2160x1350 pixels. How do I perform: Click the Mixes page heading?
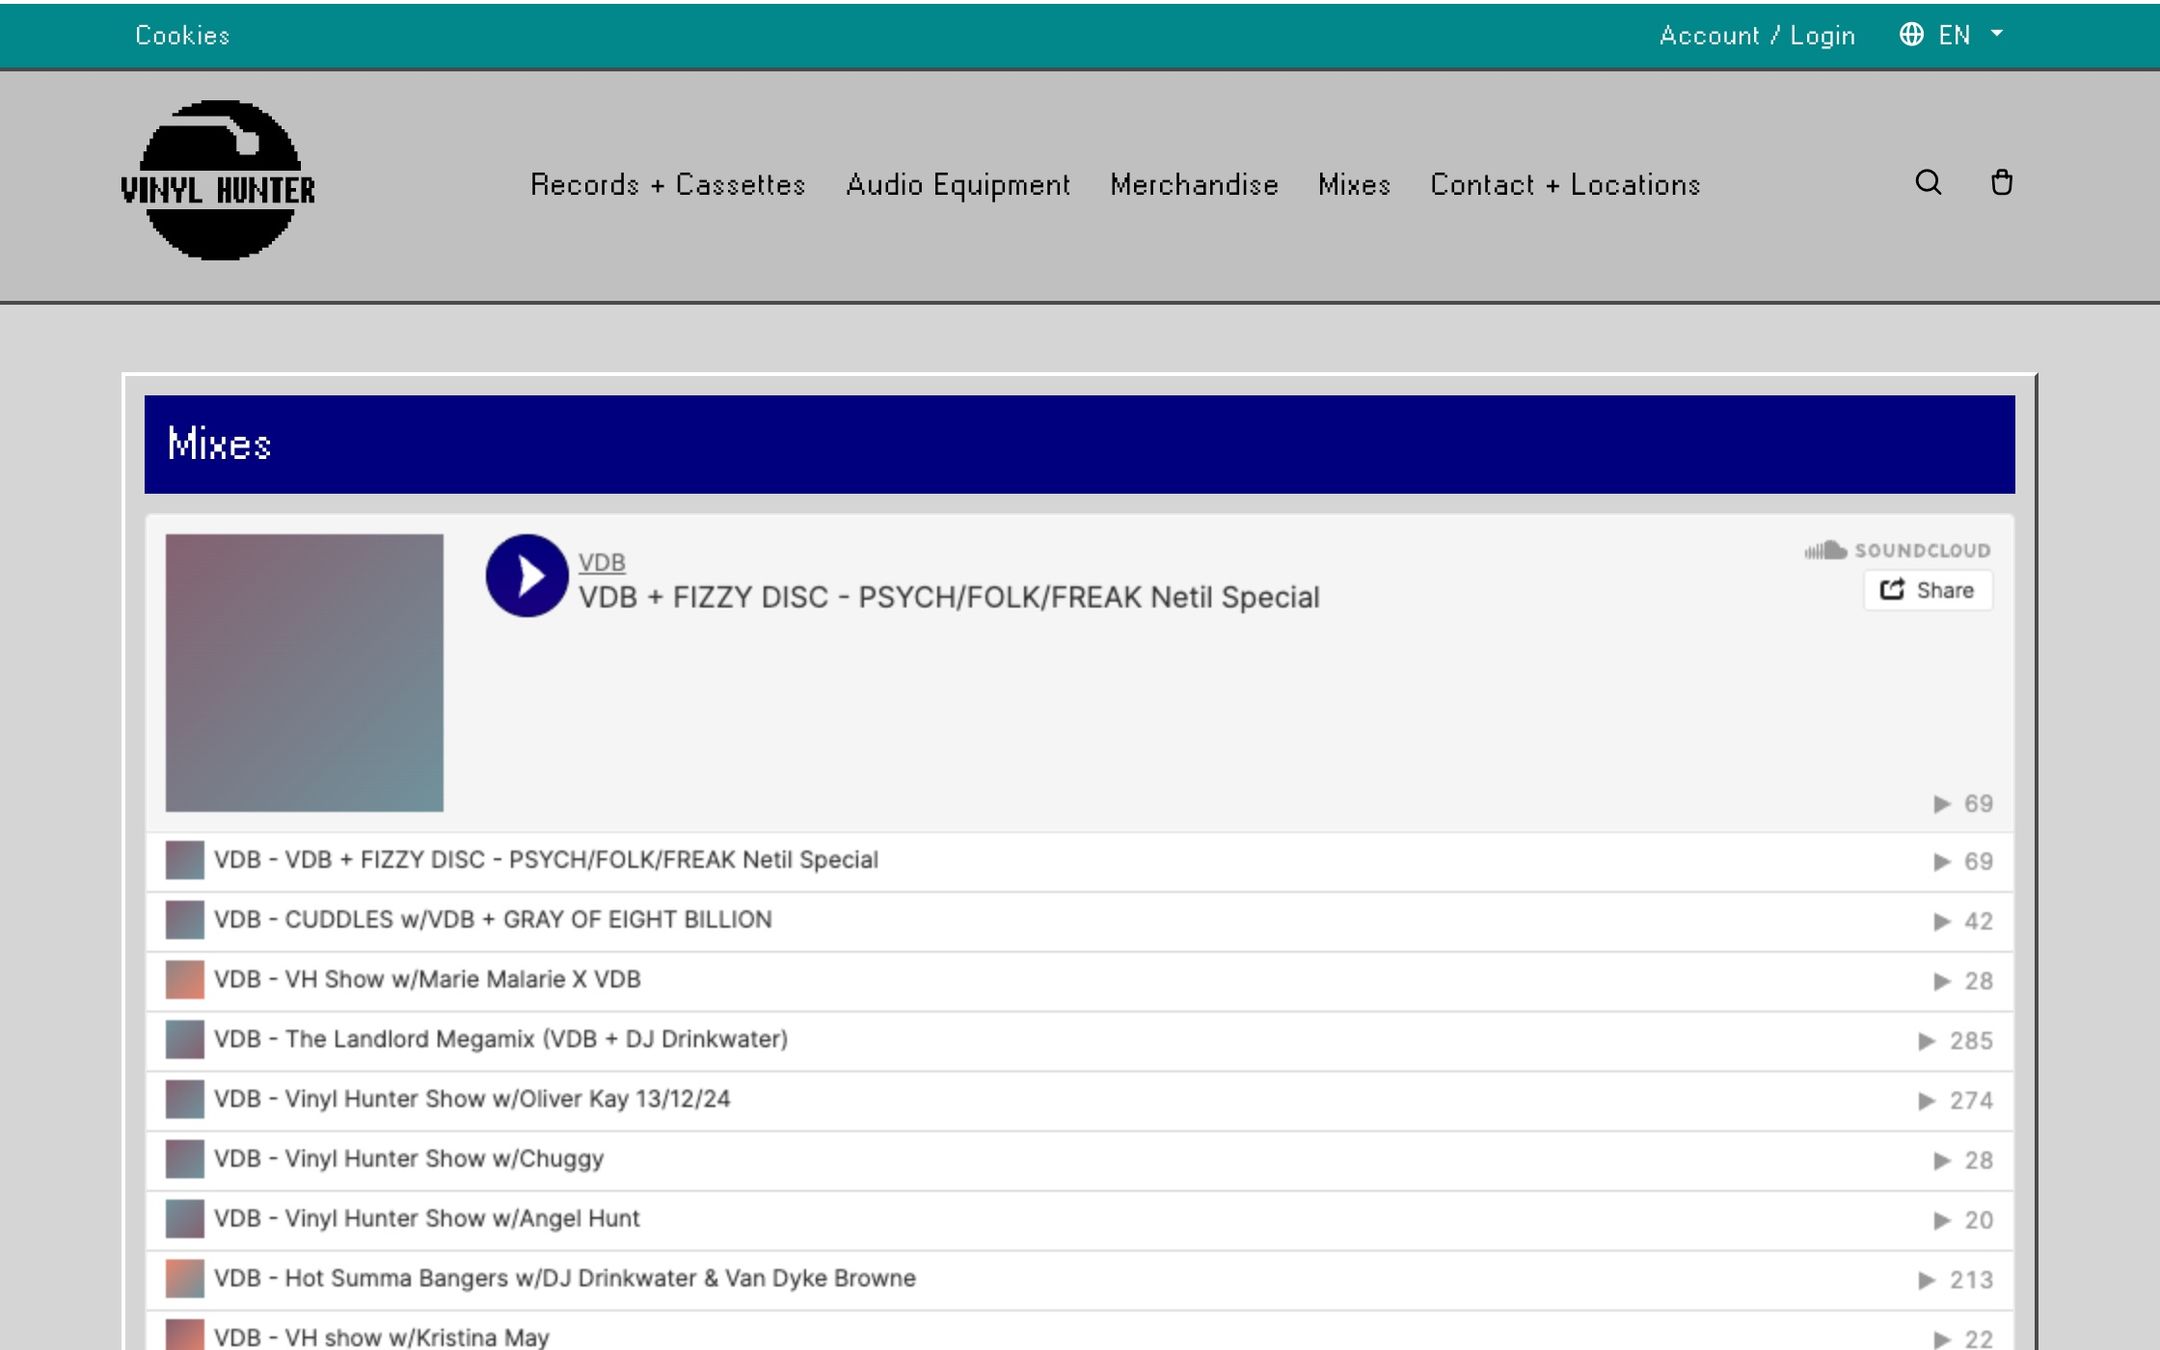(x=219, y=444)
